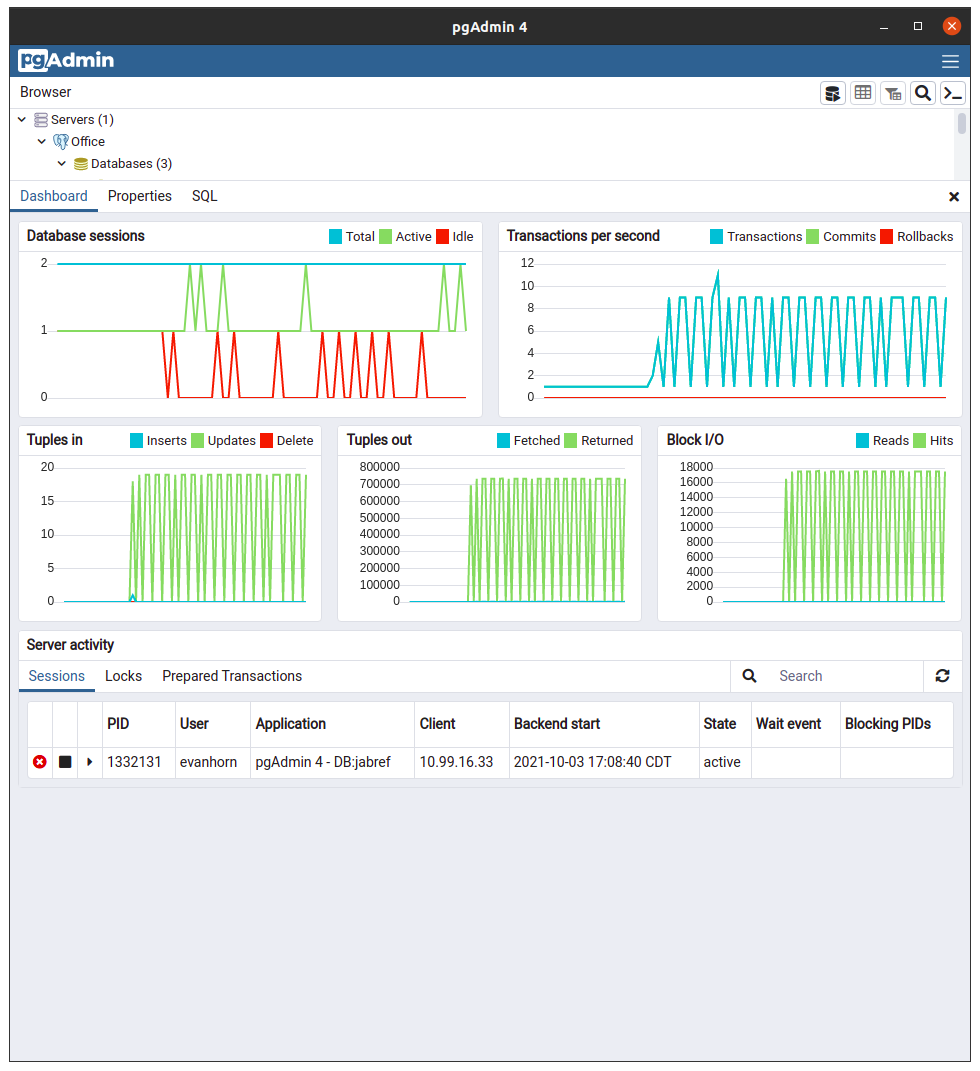Open the pgAdmin hamburger menu
The width and height of the screenshot is (980, 1071).
[949, 61]
